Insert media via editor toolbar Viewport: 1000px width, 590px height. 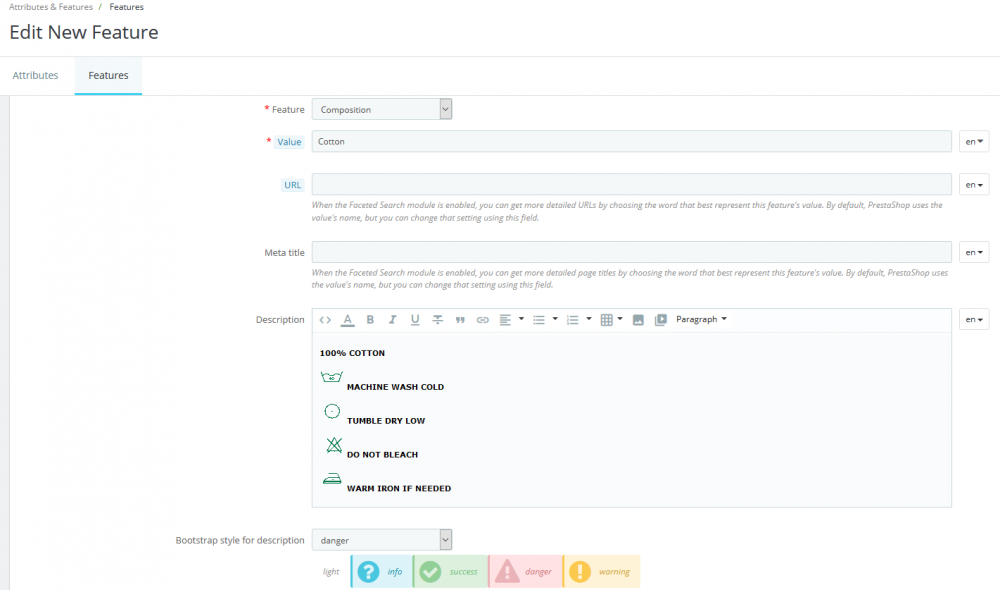tap(661, 320)
